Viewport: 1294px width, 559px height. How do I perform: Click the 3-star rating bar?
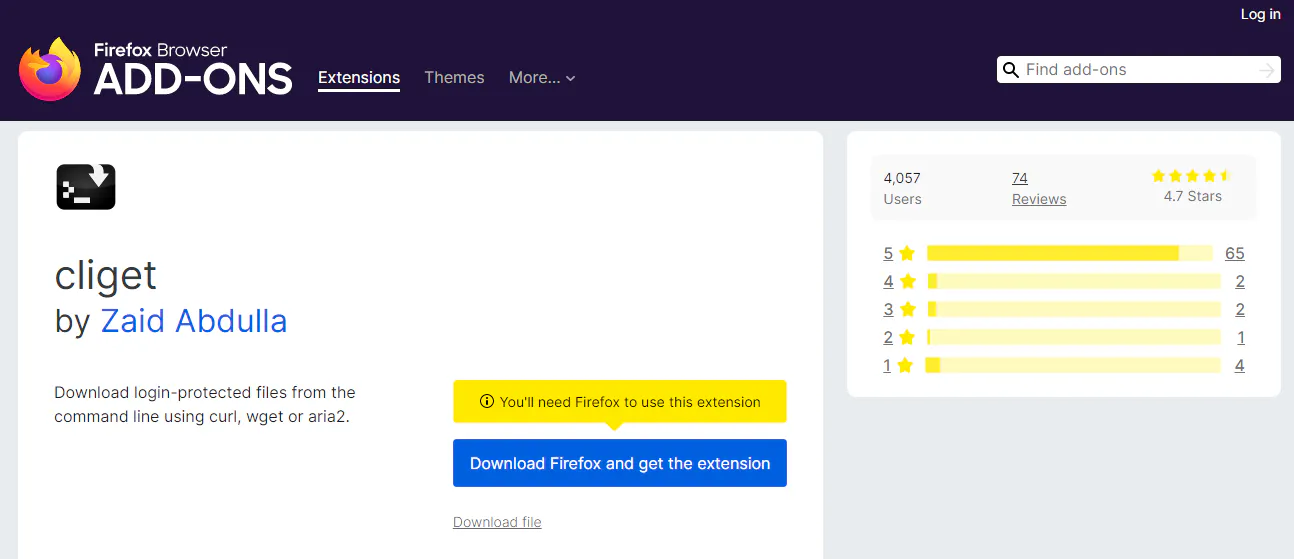(1074, 309)
